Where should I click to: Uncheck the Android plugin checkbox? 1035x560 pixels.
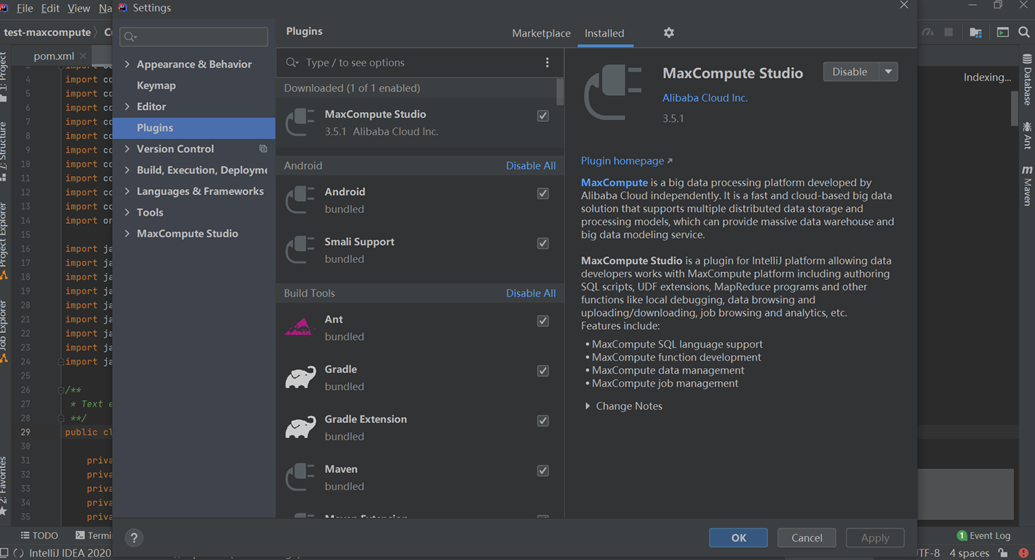543,193
